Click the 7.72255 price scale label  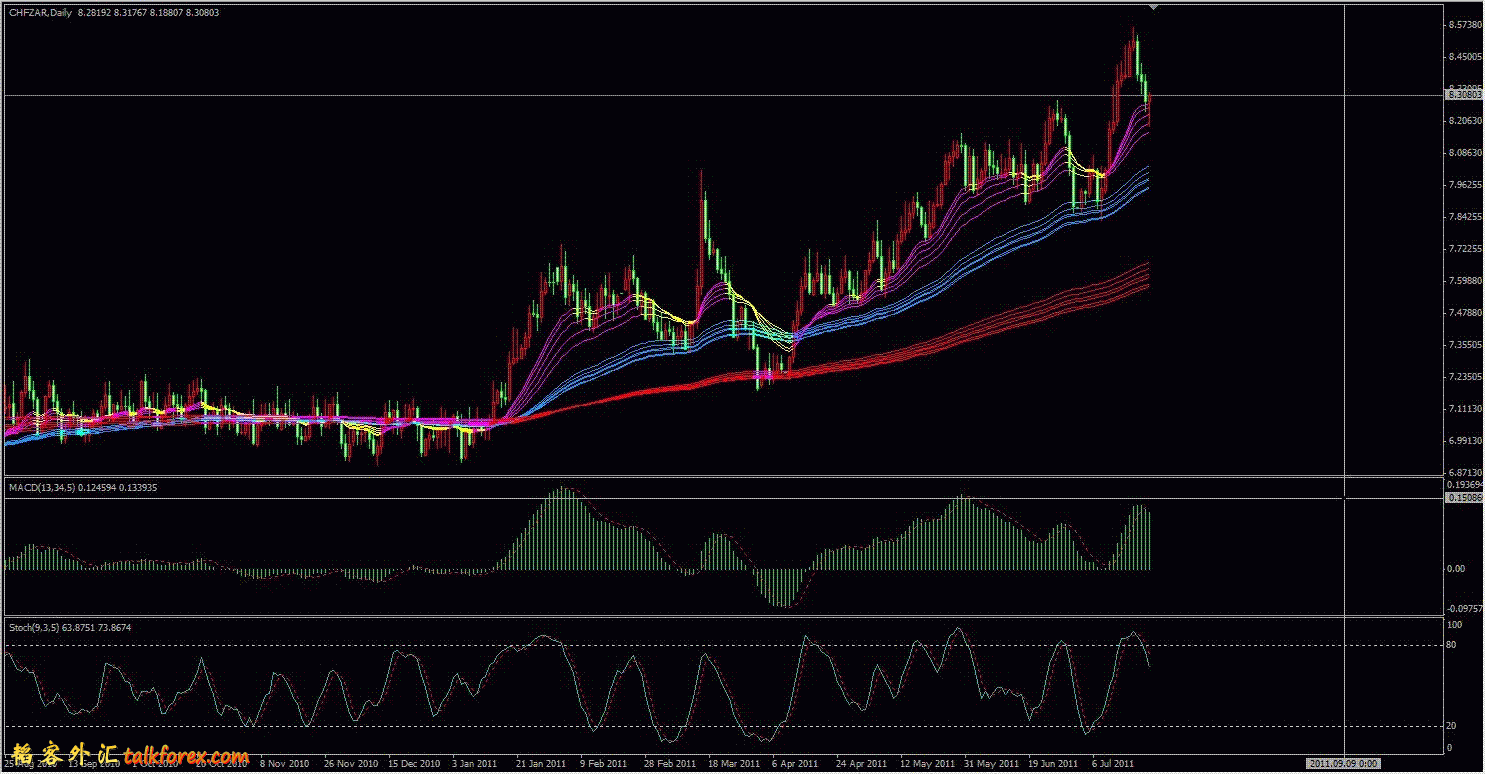click(x=1464, y=249)
